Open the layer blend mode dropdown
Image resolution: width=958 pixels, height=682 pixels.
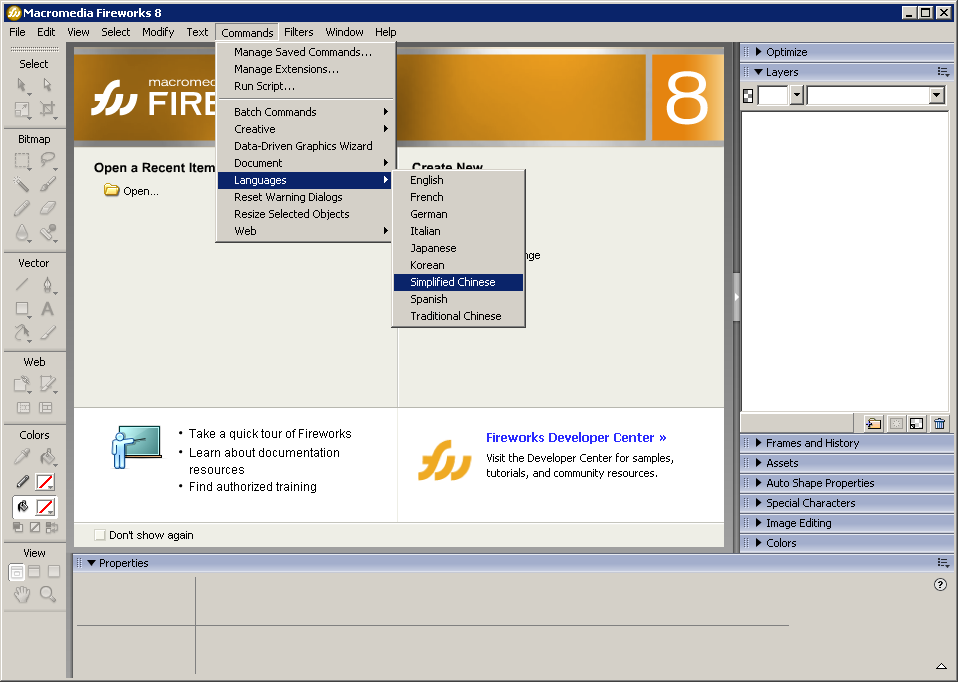(937, 95)
